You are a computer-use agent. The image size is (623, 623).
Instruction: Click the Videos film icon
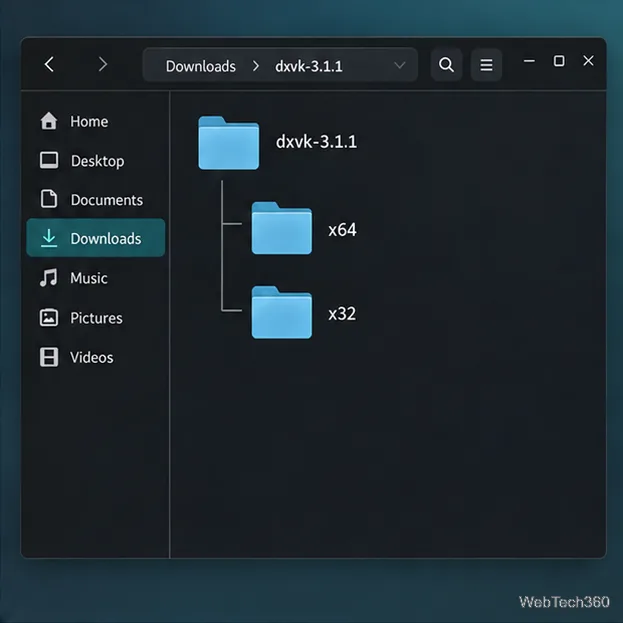pyautogui.click(x=49, y=357)
